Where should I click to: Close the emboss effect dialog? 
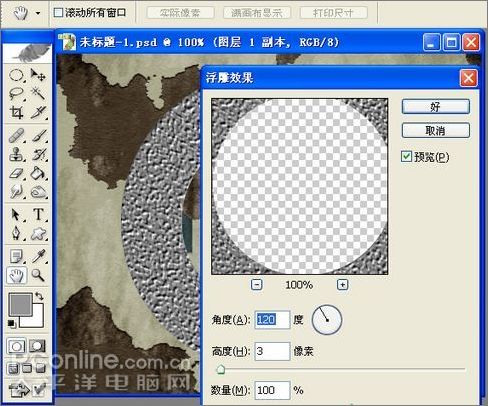468,78
